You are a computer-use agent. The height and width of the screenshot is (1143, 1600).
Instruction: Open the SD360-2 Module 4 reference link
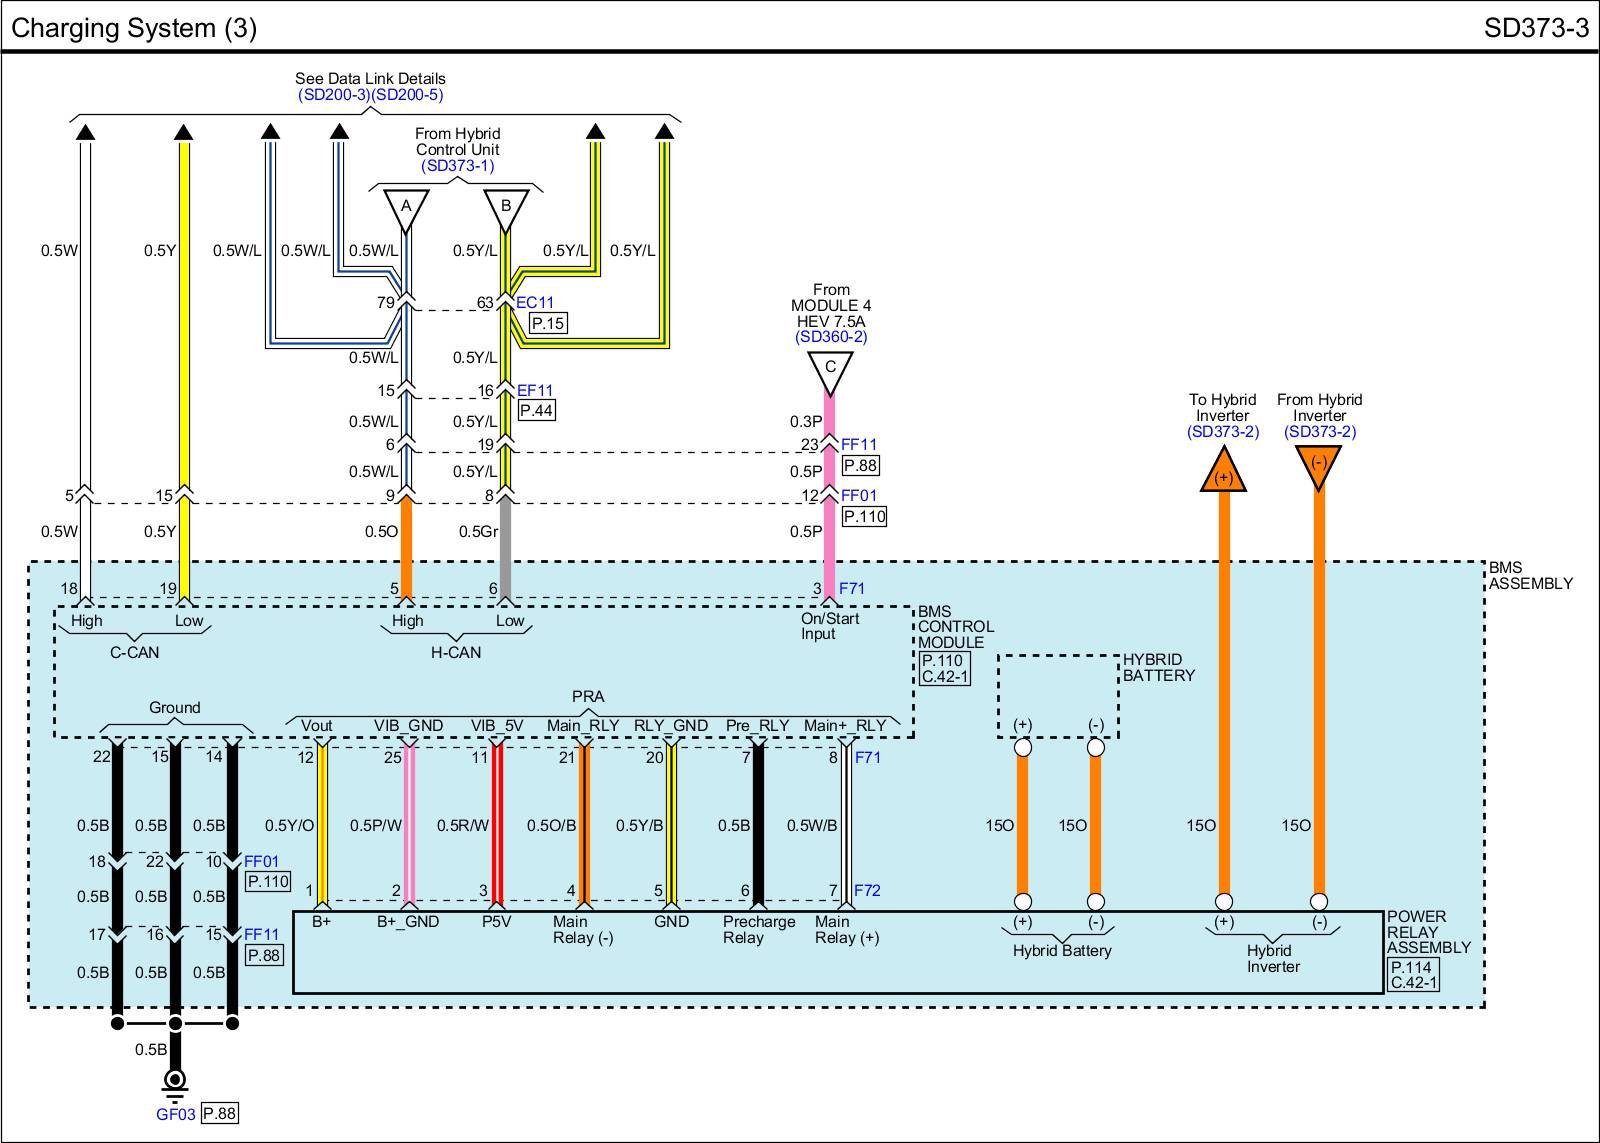tap(831, 337)
